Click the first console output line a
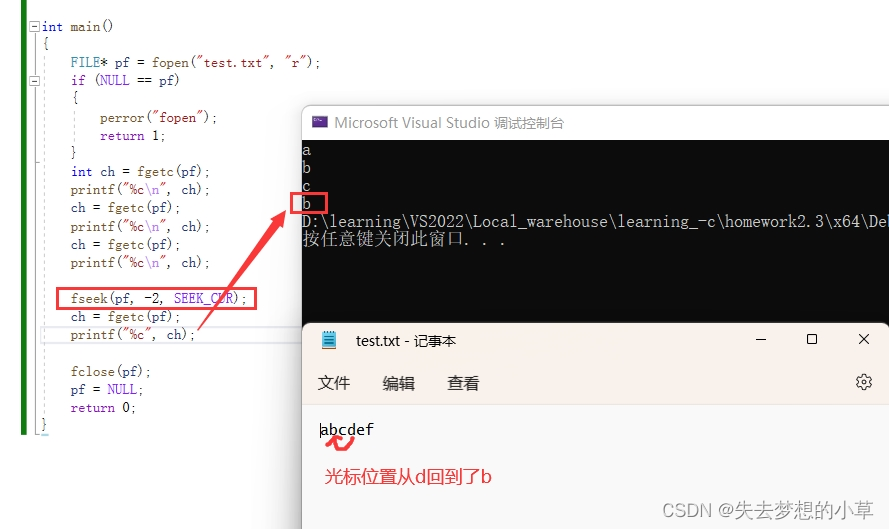Viewport: 889px width, 529px height. click(x=306, y=150)
